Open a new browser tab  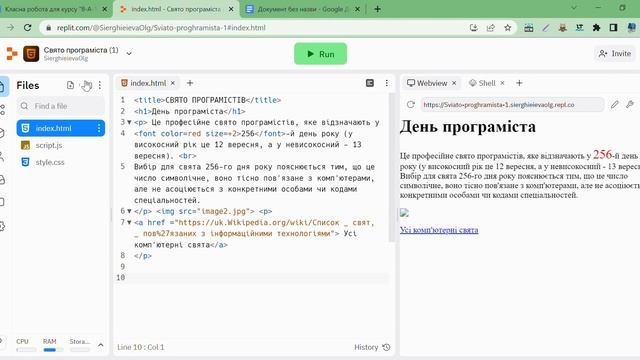pyautogui.click(x=378, y=9)
